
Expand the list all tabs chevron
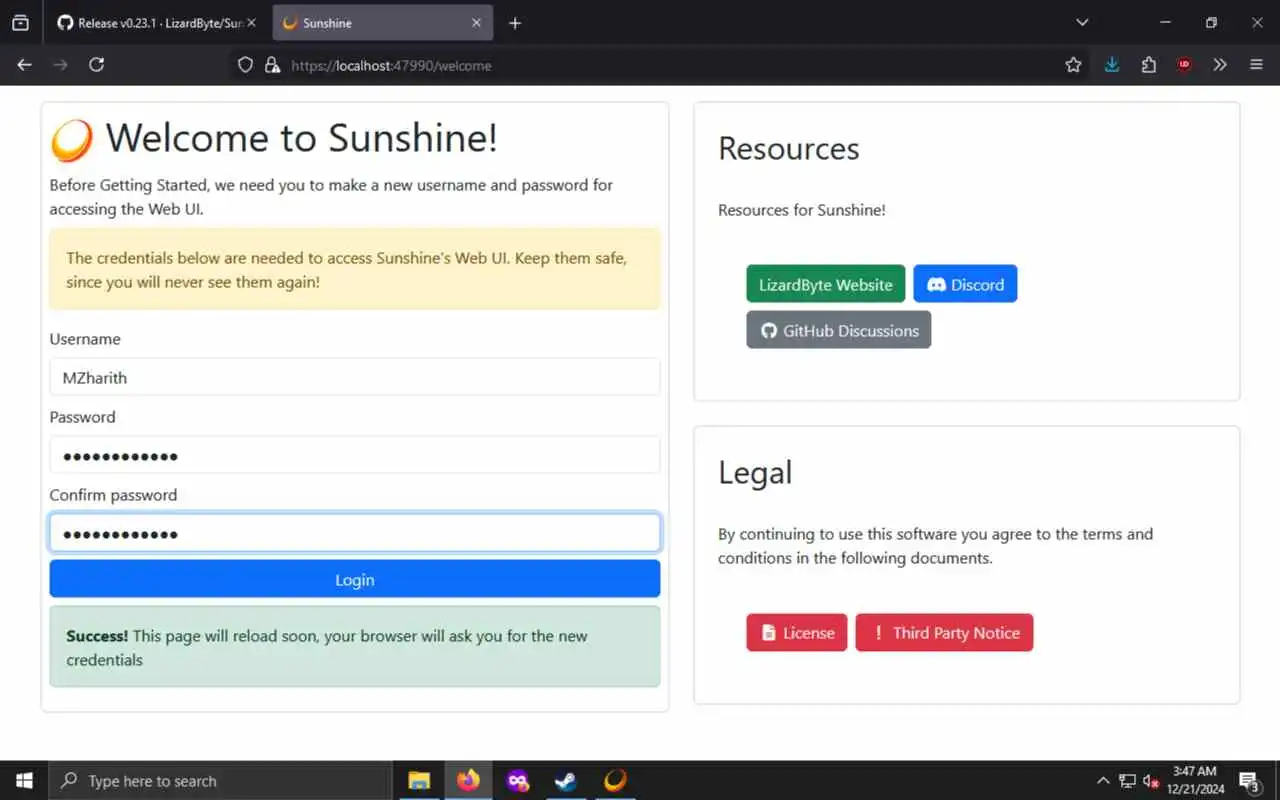coord(1082,22)
